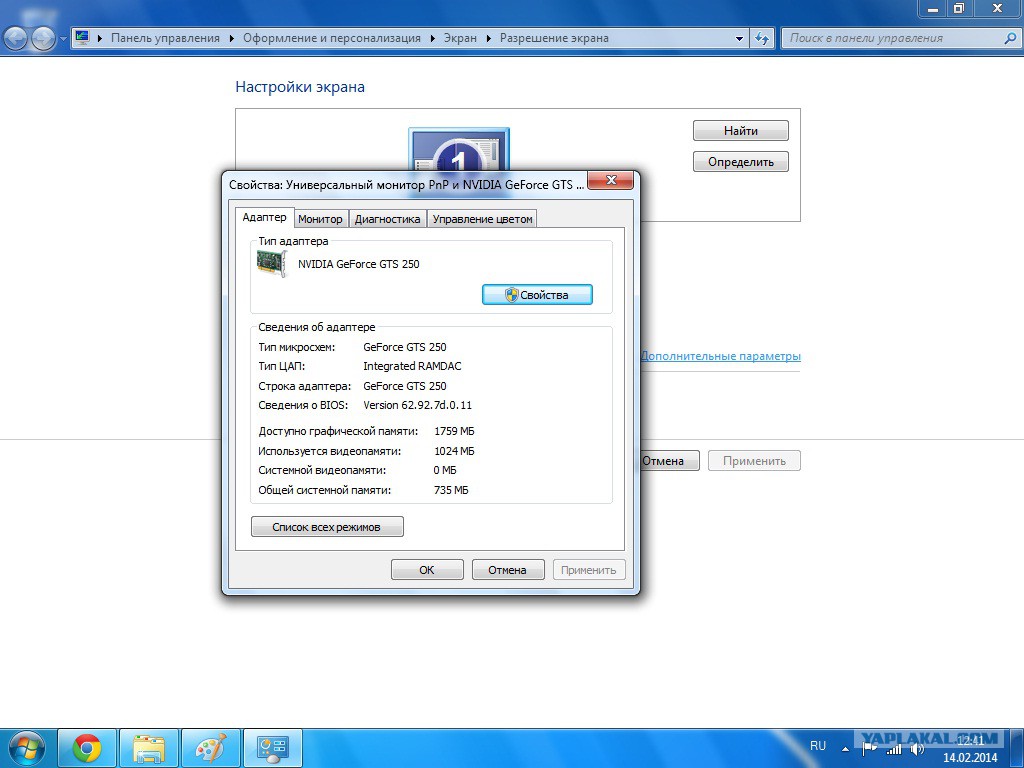Viewport: 1024px width, 768px height.
Task: Click the volume speaker tray icon
Action: [x=918, y=749]
